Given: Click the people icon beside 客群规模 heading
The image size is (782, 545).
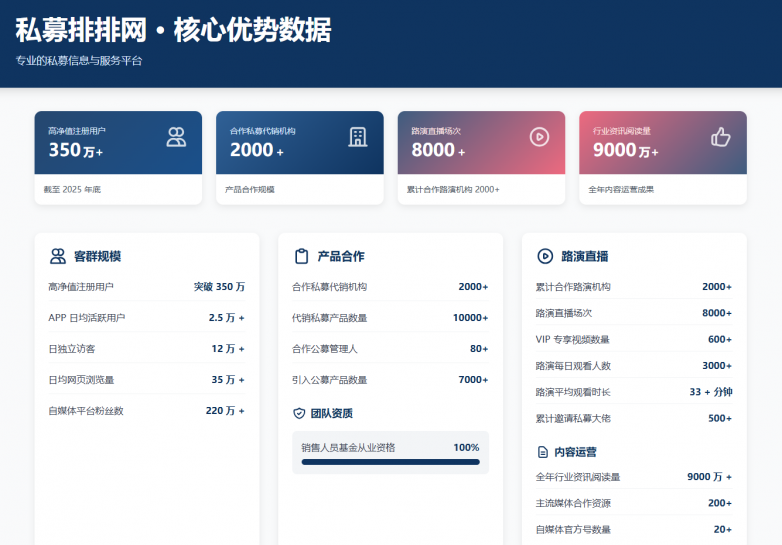Looking at the screenshot, I should click(x=58, y=256).
